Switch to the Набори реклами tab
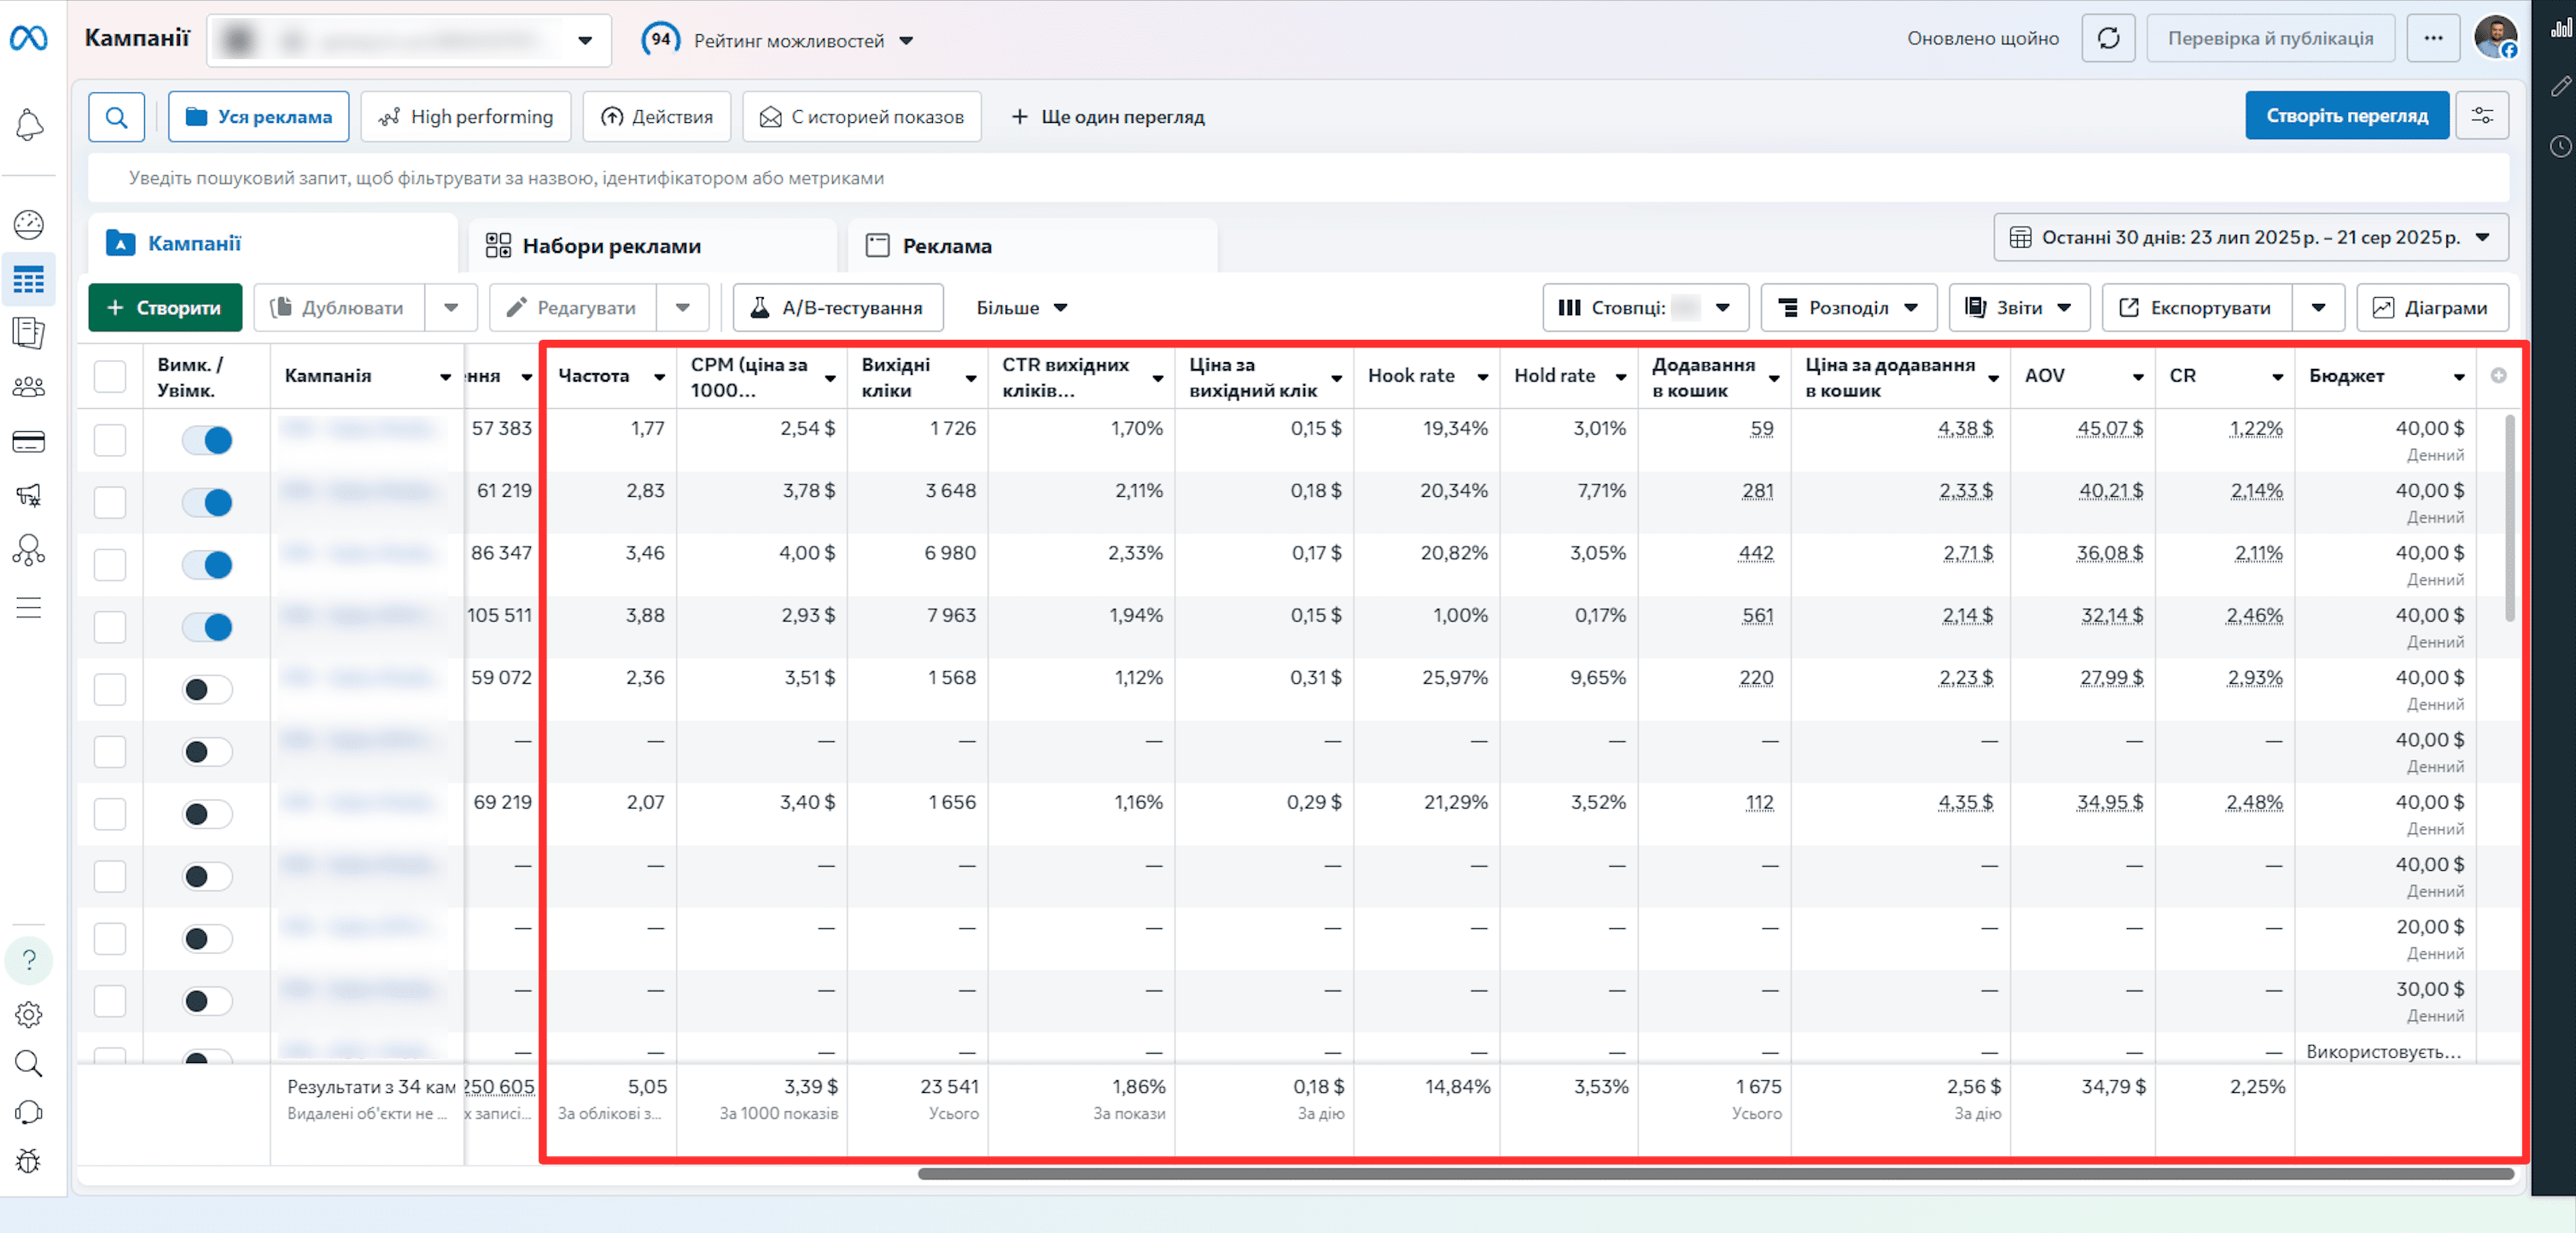 [652, 246]
